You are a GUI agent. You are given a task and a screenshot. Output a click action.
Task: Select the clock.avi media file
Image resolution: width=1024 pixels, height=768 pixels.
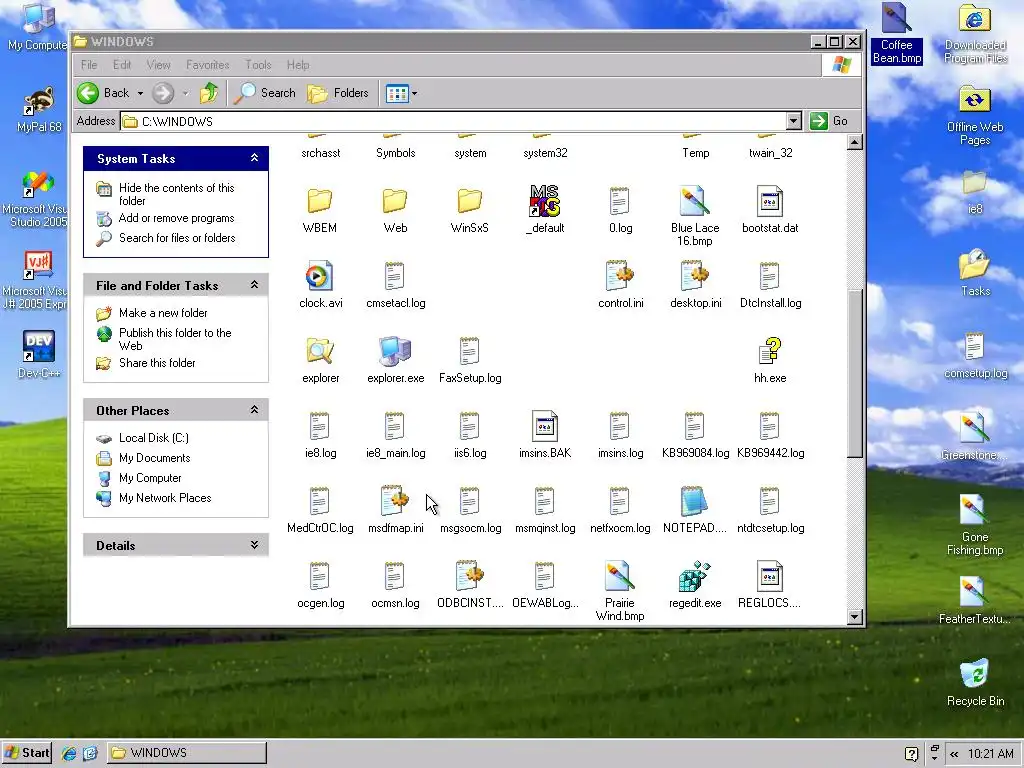pos(320,276)
